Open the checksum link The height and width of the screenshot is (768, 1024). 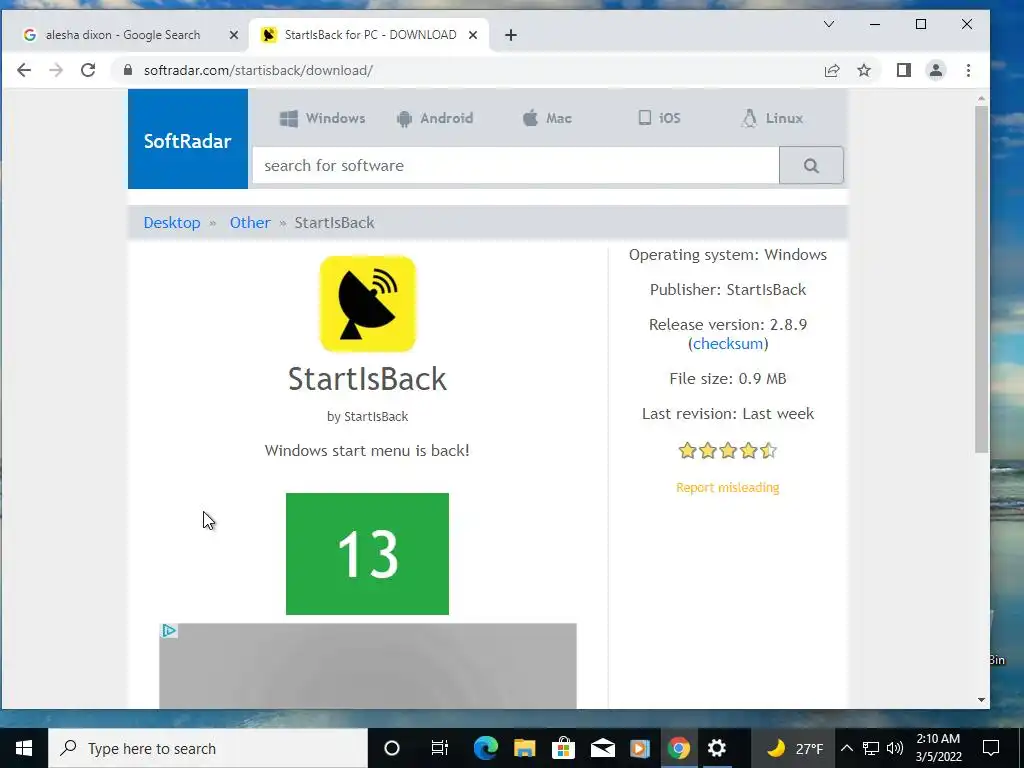728,344
